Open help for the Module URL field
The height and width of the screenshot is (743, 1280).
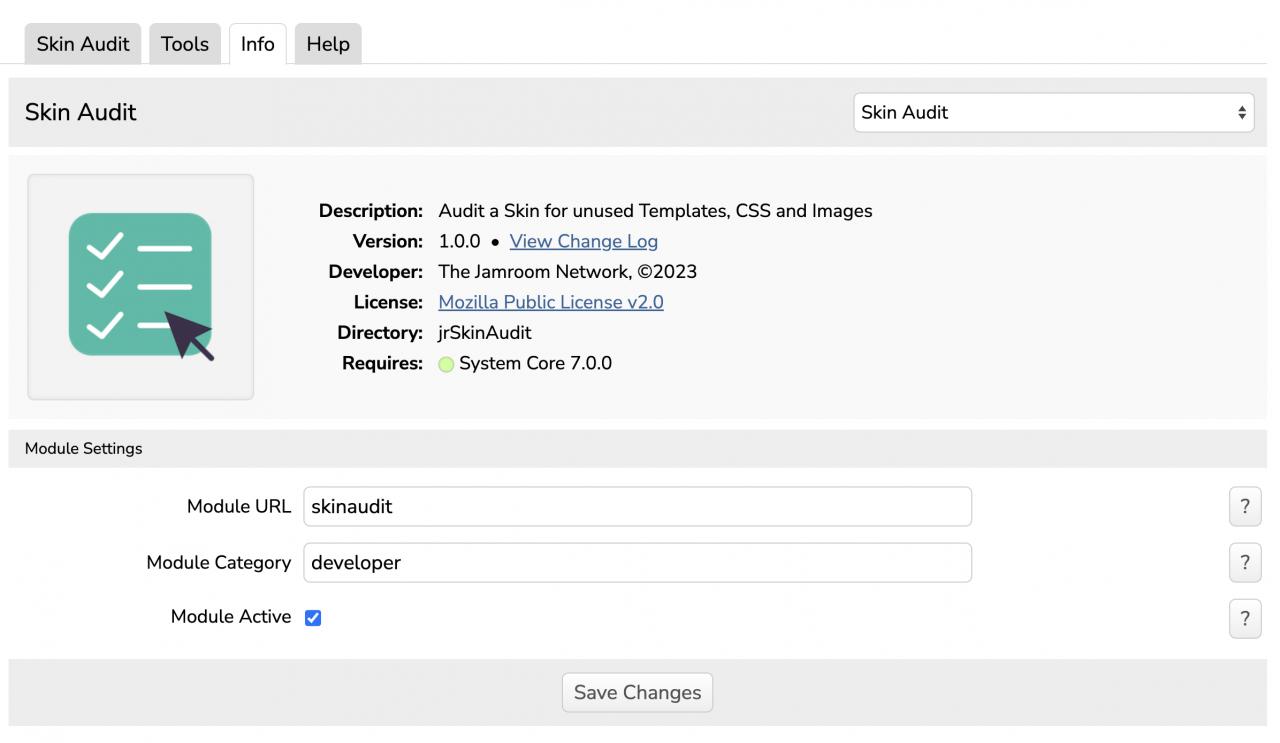click(1244, 506)
